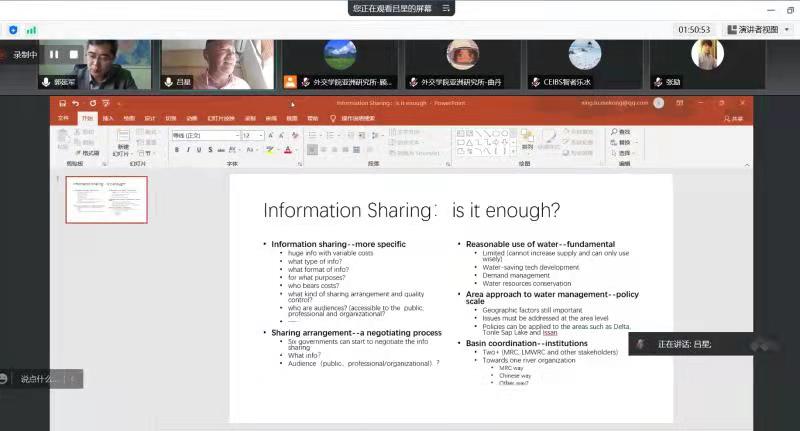
Task: Switch to the 插入 ribbon tab
Action: 108,118
